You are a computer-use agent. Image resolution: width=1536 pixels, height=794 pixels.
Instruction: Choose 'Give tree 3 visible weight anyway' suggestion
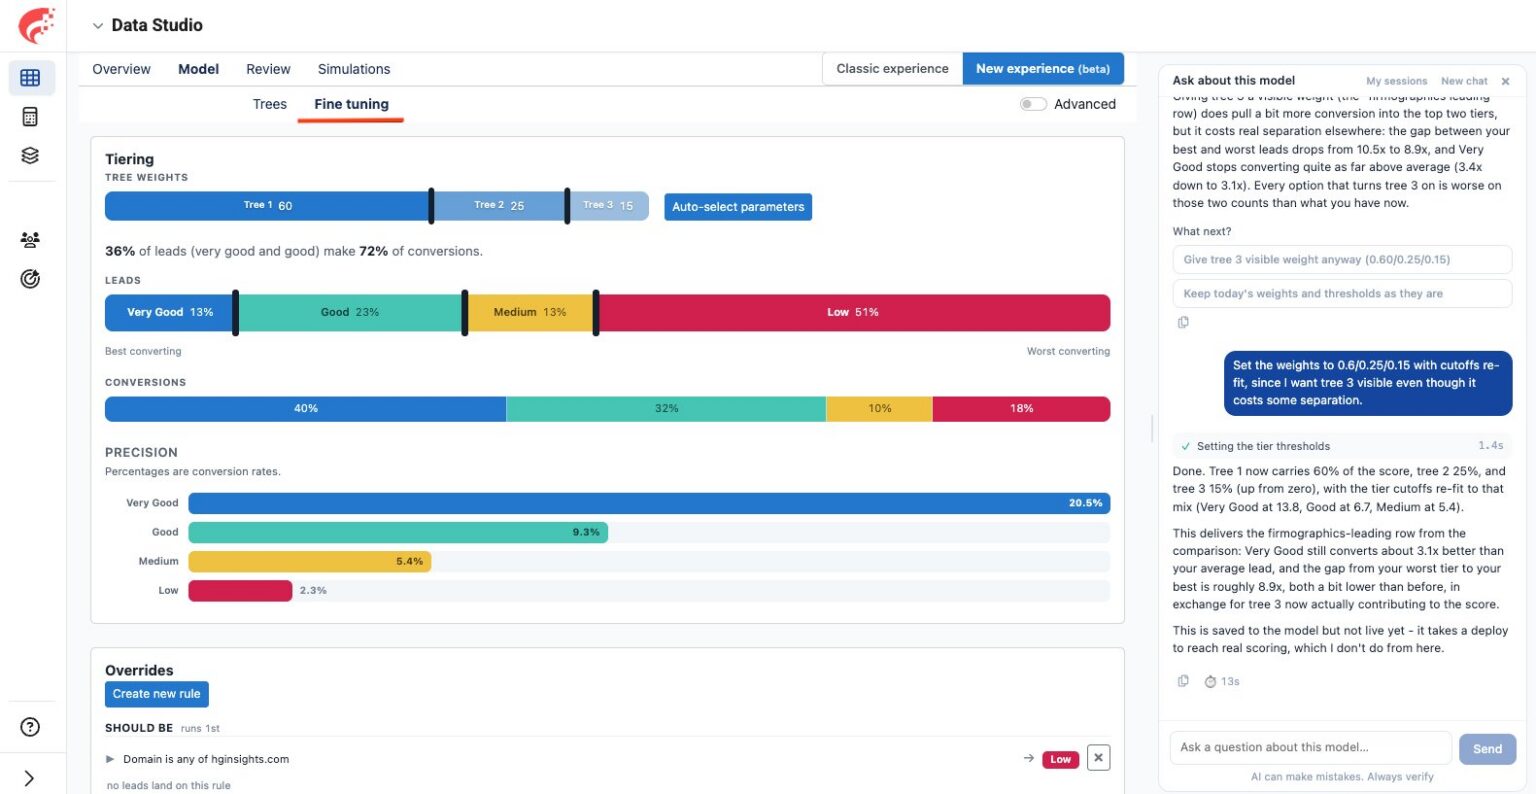pos(1342,259)
